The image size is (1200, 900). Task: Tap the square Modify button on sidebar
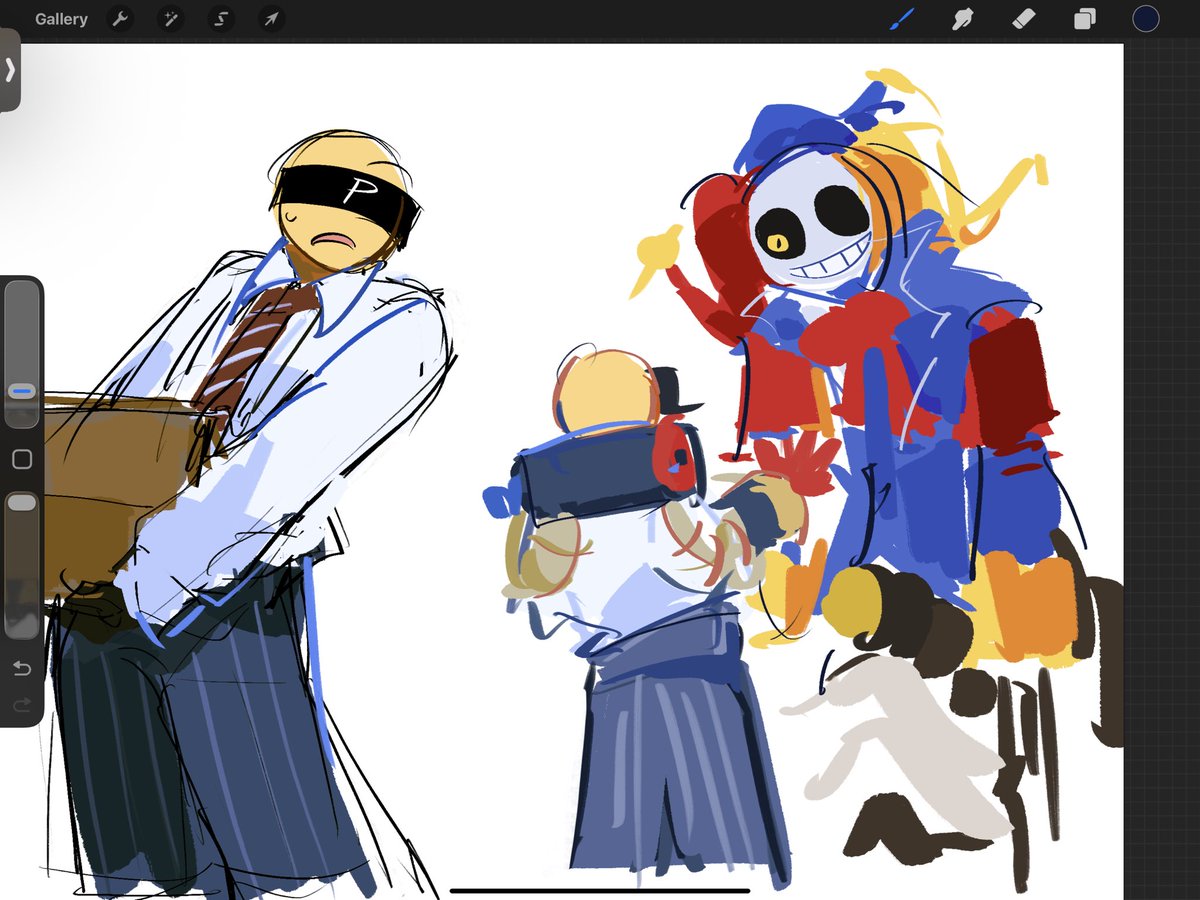tap(22, 459)
